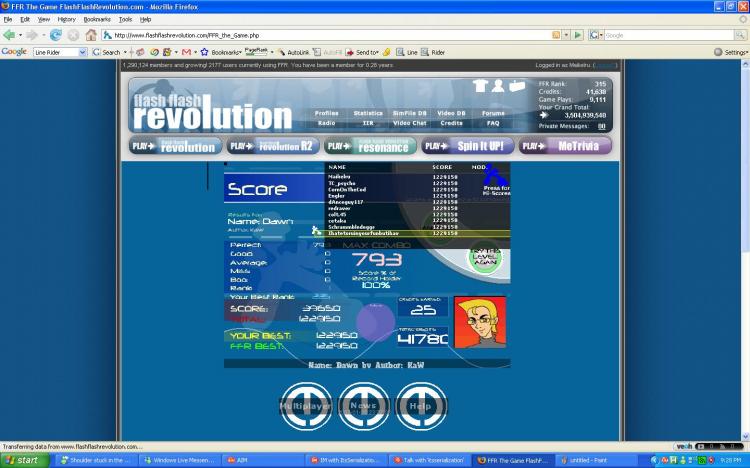
Task: Open the FAQ link
Action: [x=493, y=123]
